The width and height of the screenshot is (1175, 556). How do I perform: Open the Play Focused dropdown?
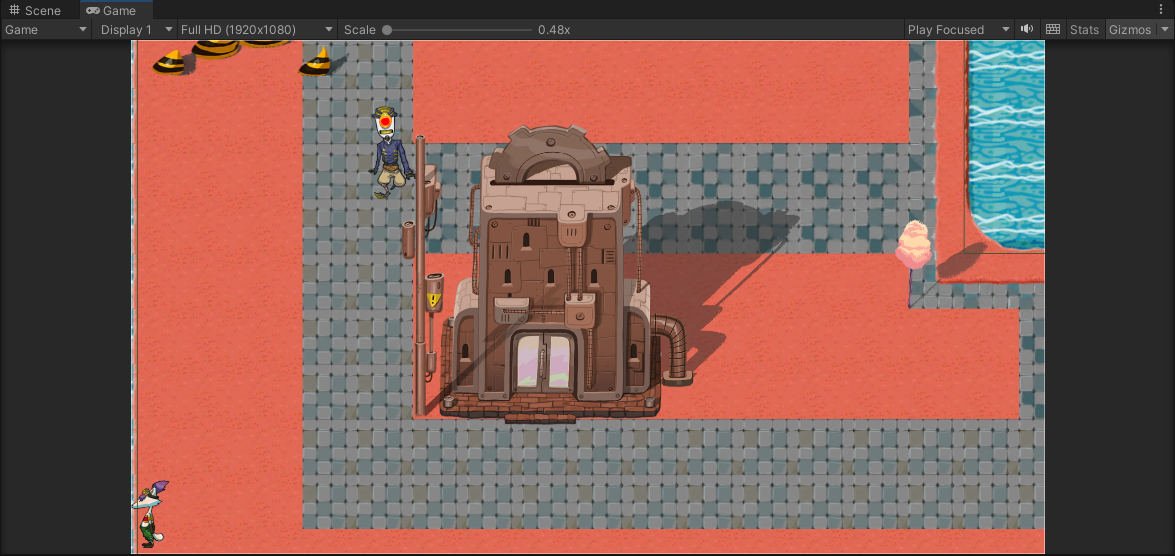tap(958, 30)
